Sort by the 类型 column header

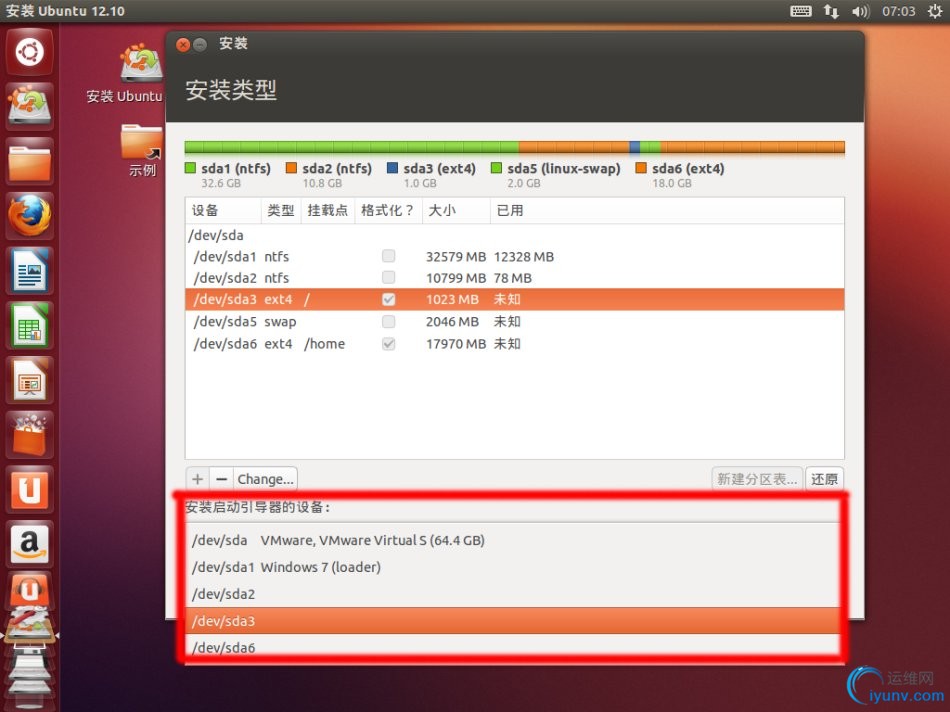[x=281, y=210]
